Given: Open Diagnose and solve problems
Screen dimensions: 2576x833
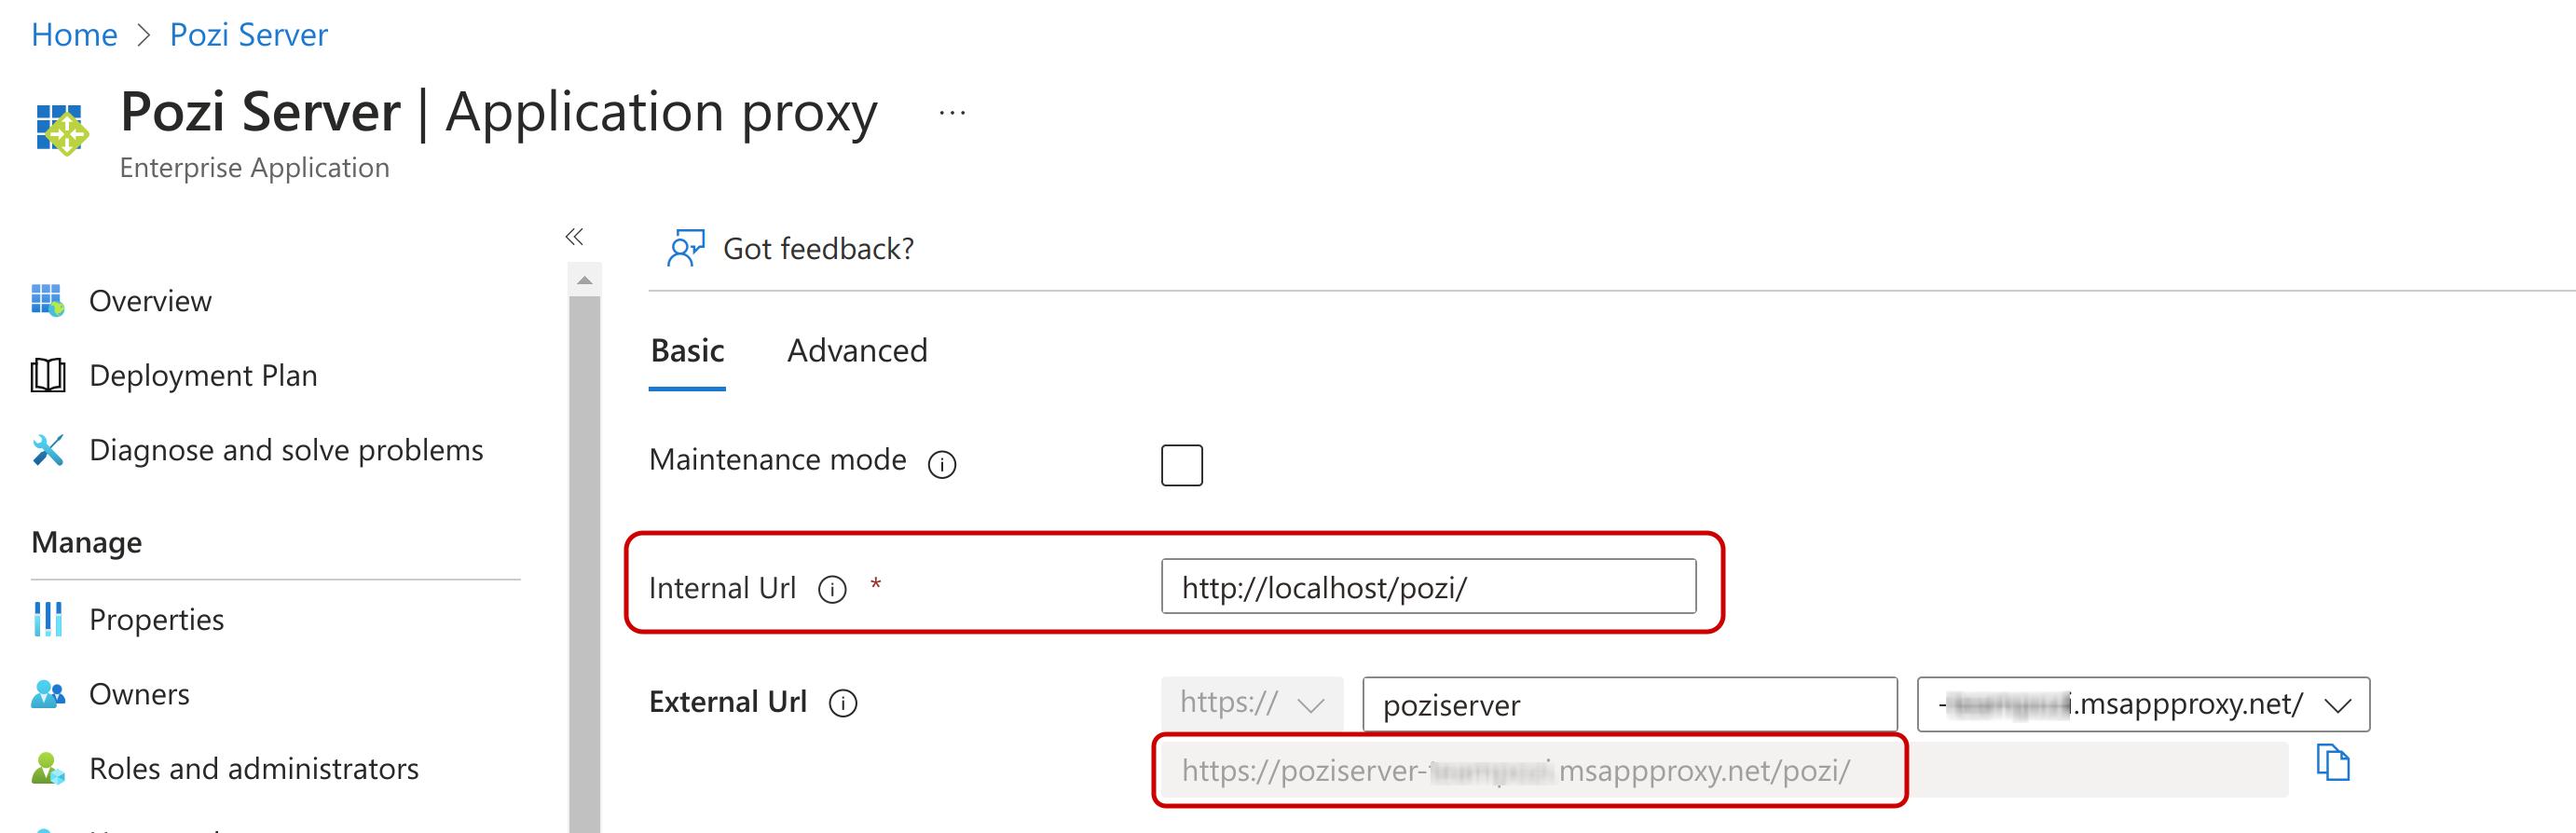Looking at the screenshot, I should click(x=285, y=450).
